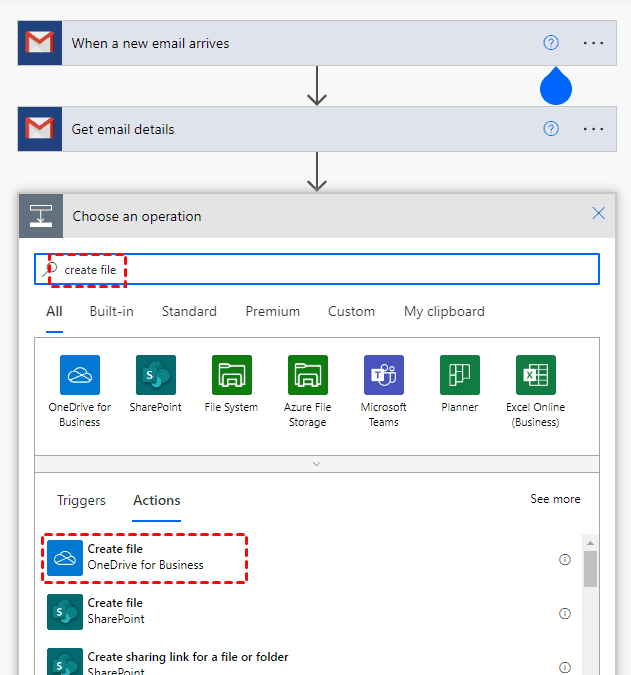Switch to the Built-in tab
This screenshot has height=675, width=631.
click(111, 311)
